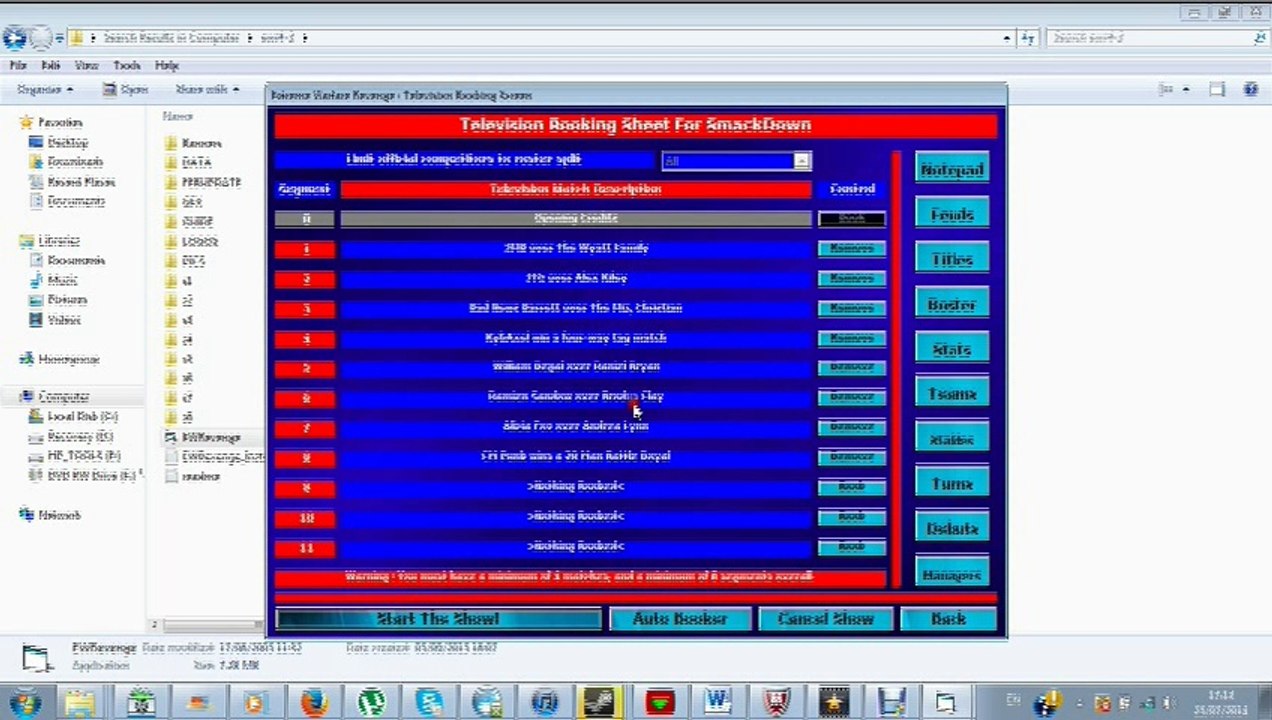Open uTorrent from the taskbar
The width and height of the screenshot is (1272, 720).
point(373,701)
